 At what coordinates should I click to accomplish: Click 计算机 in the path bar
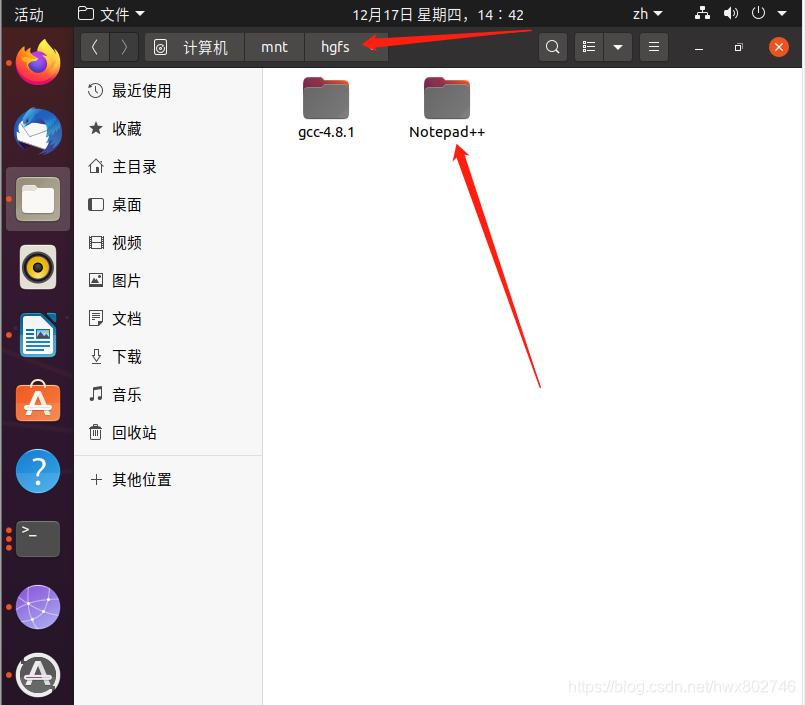194,47
